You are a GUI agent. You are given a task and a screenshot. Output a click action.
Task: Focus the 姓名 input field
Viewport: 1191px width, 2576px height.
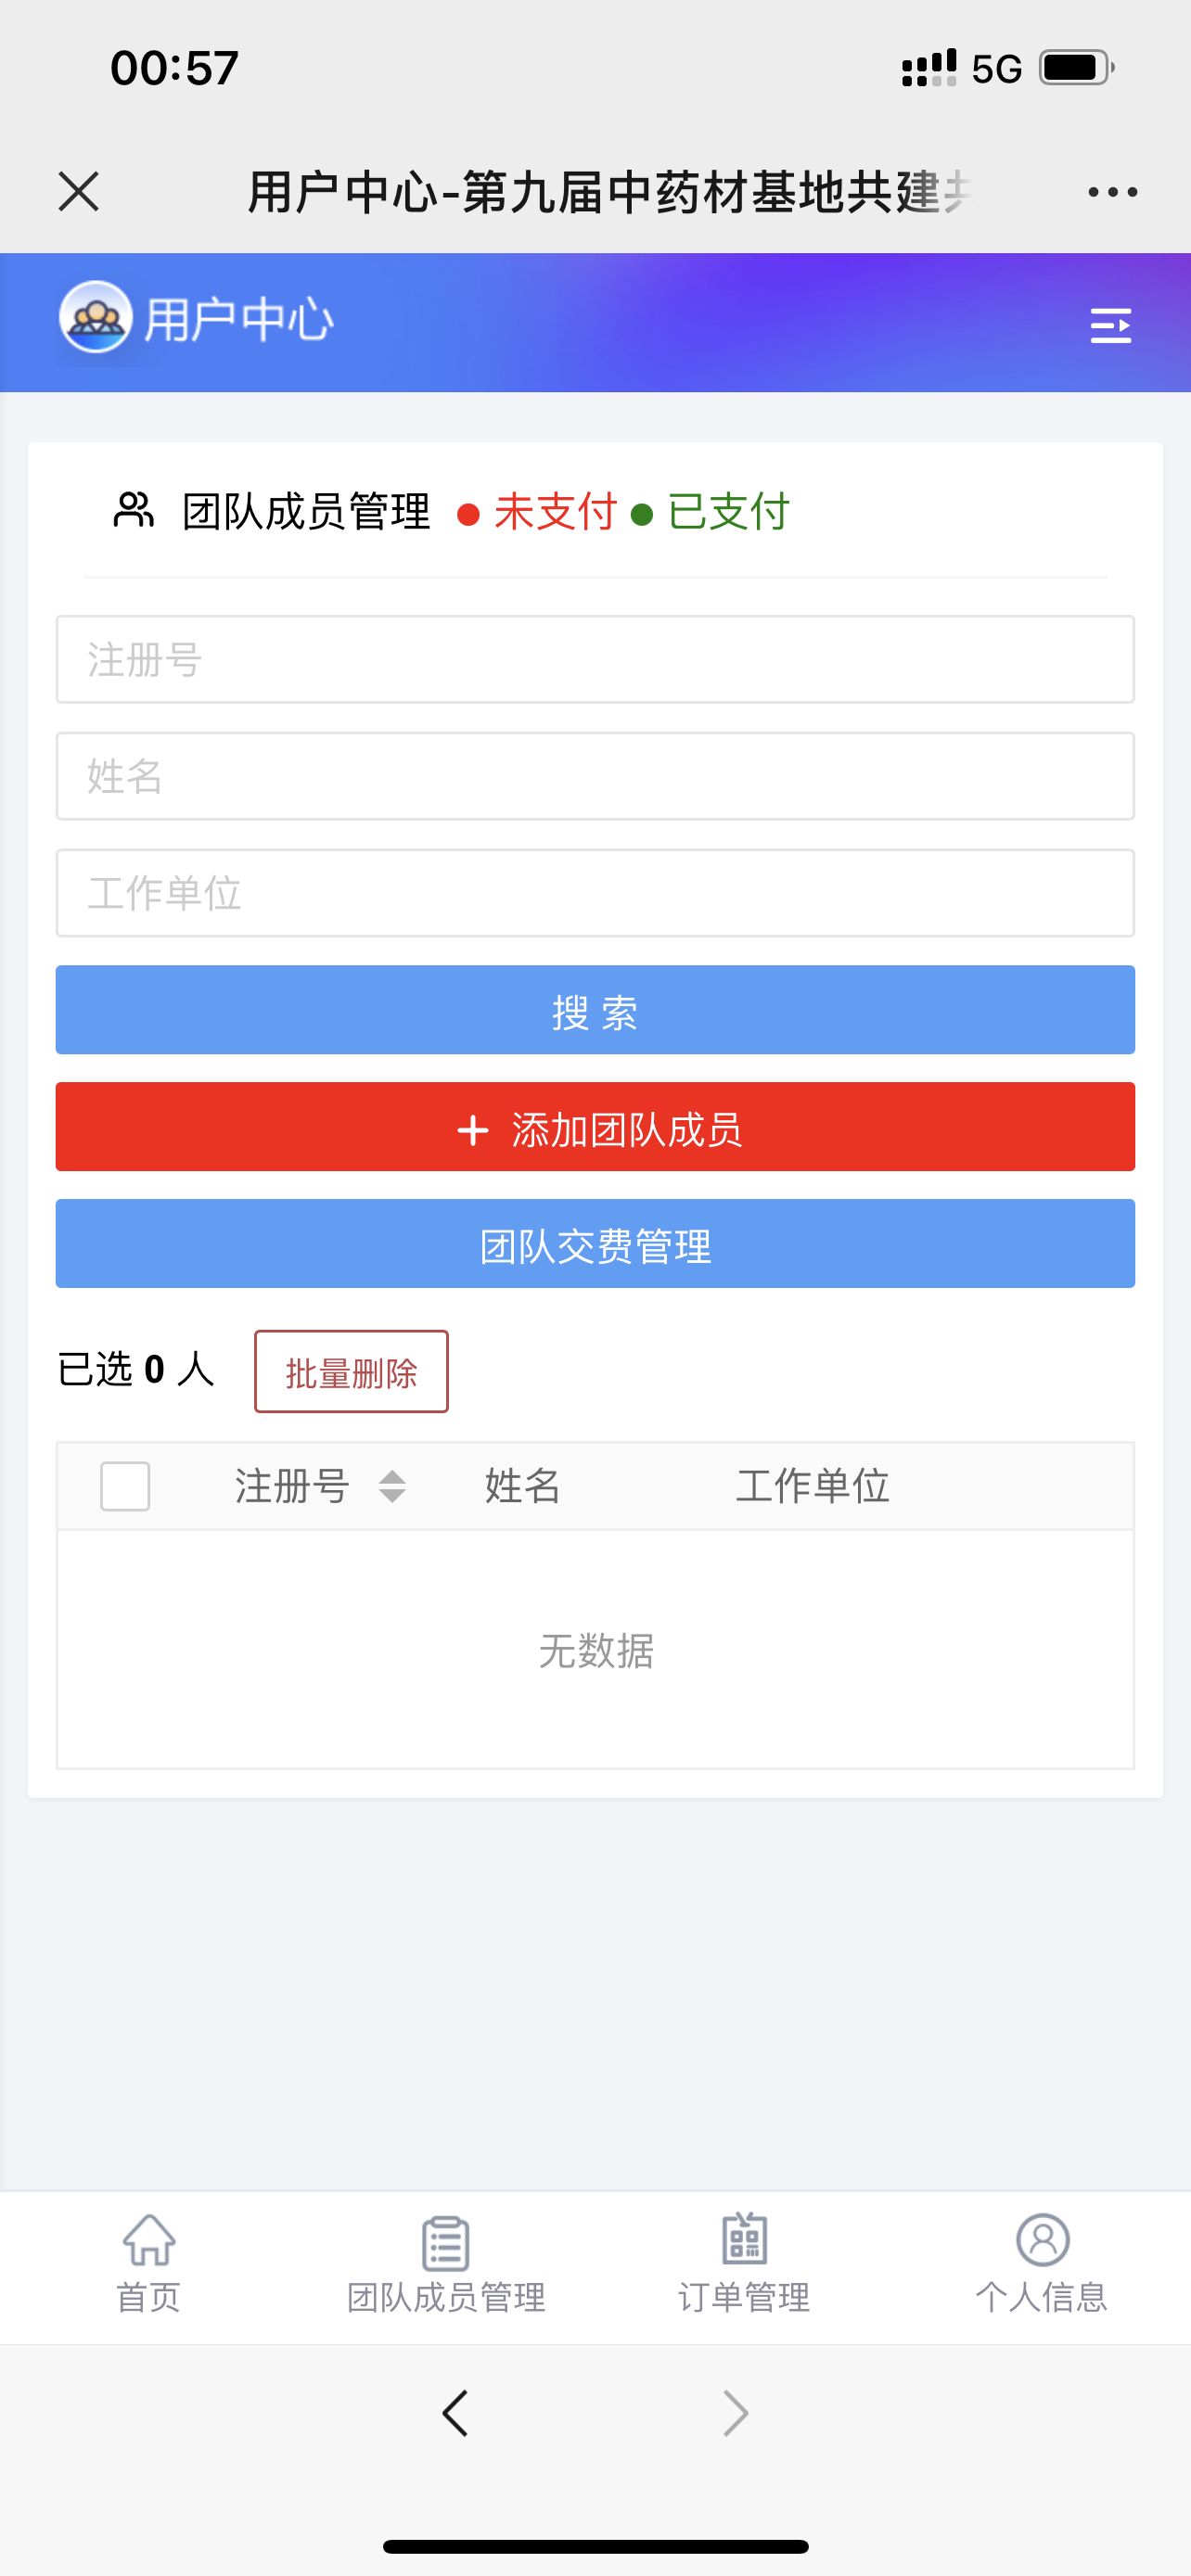(x=595, y=776)
